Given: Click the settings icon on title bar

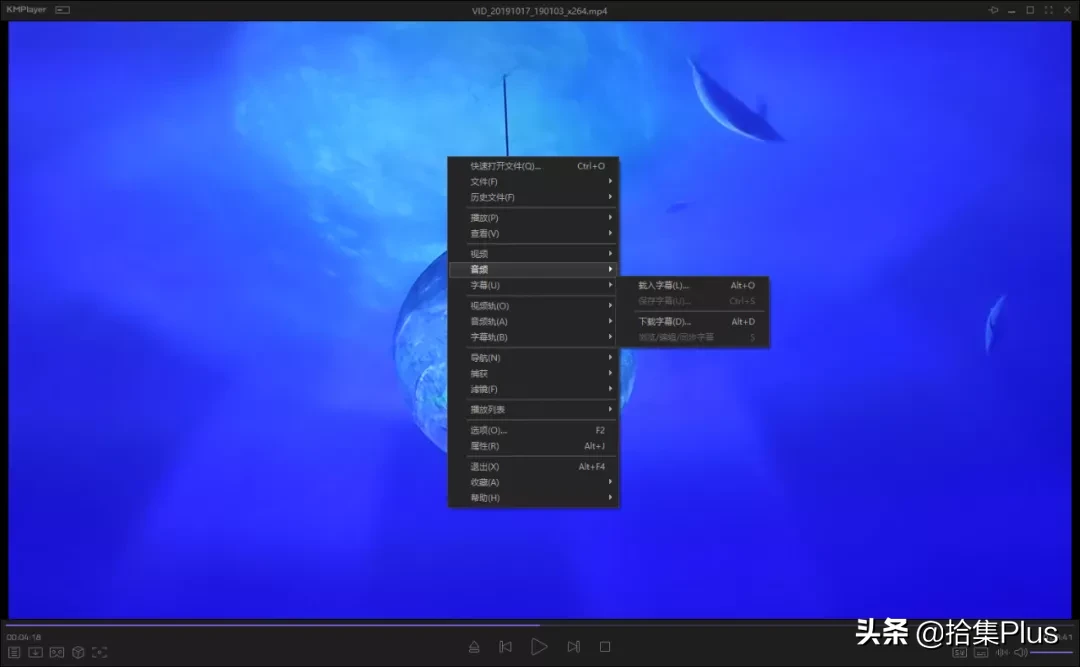Looking at the screenshot, I should pos(62,9).
